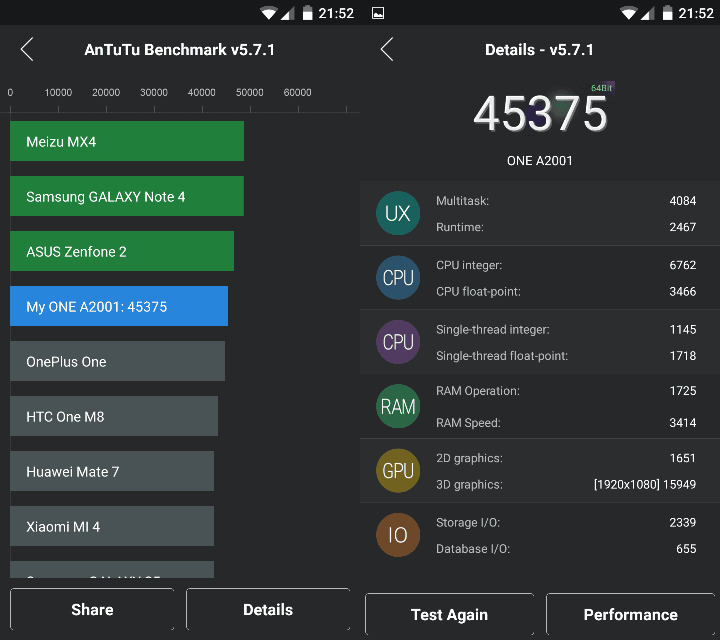Image resolution: width=722 pixels, height=640 pixels.
Task: Tap the total score 45375
Action: point(540,114)
